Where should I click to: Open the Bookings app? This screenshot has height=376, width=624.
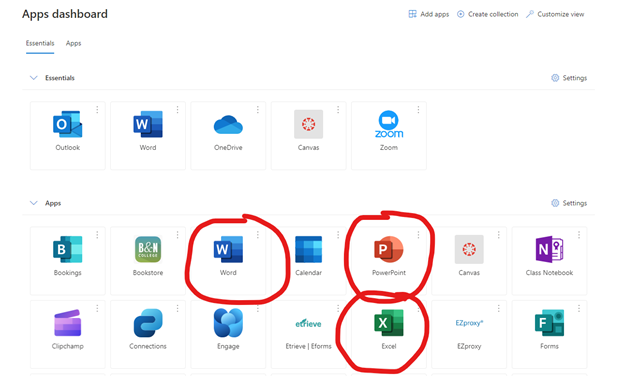(x=68, y=261)
